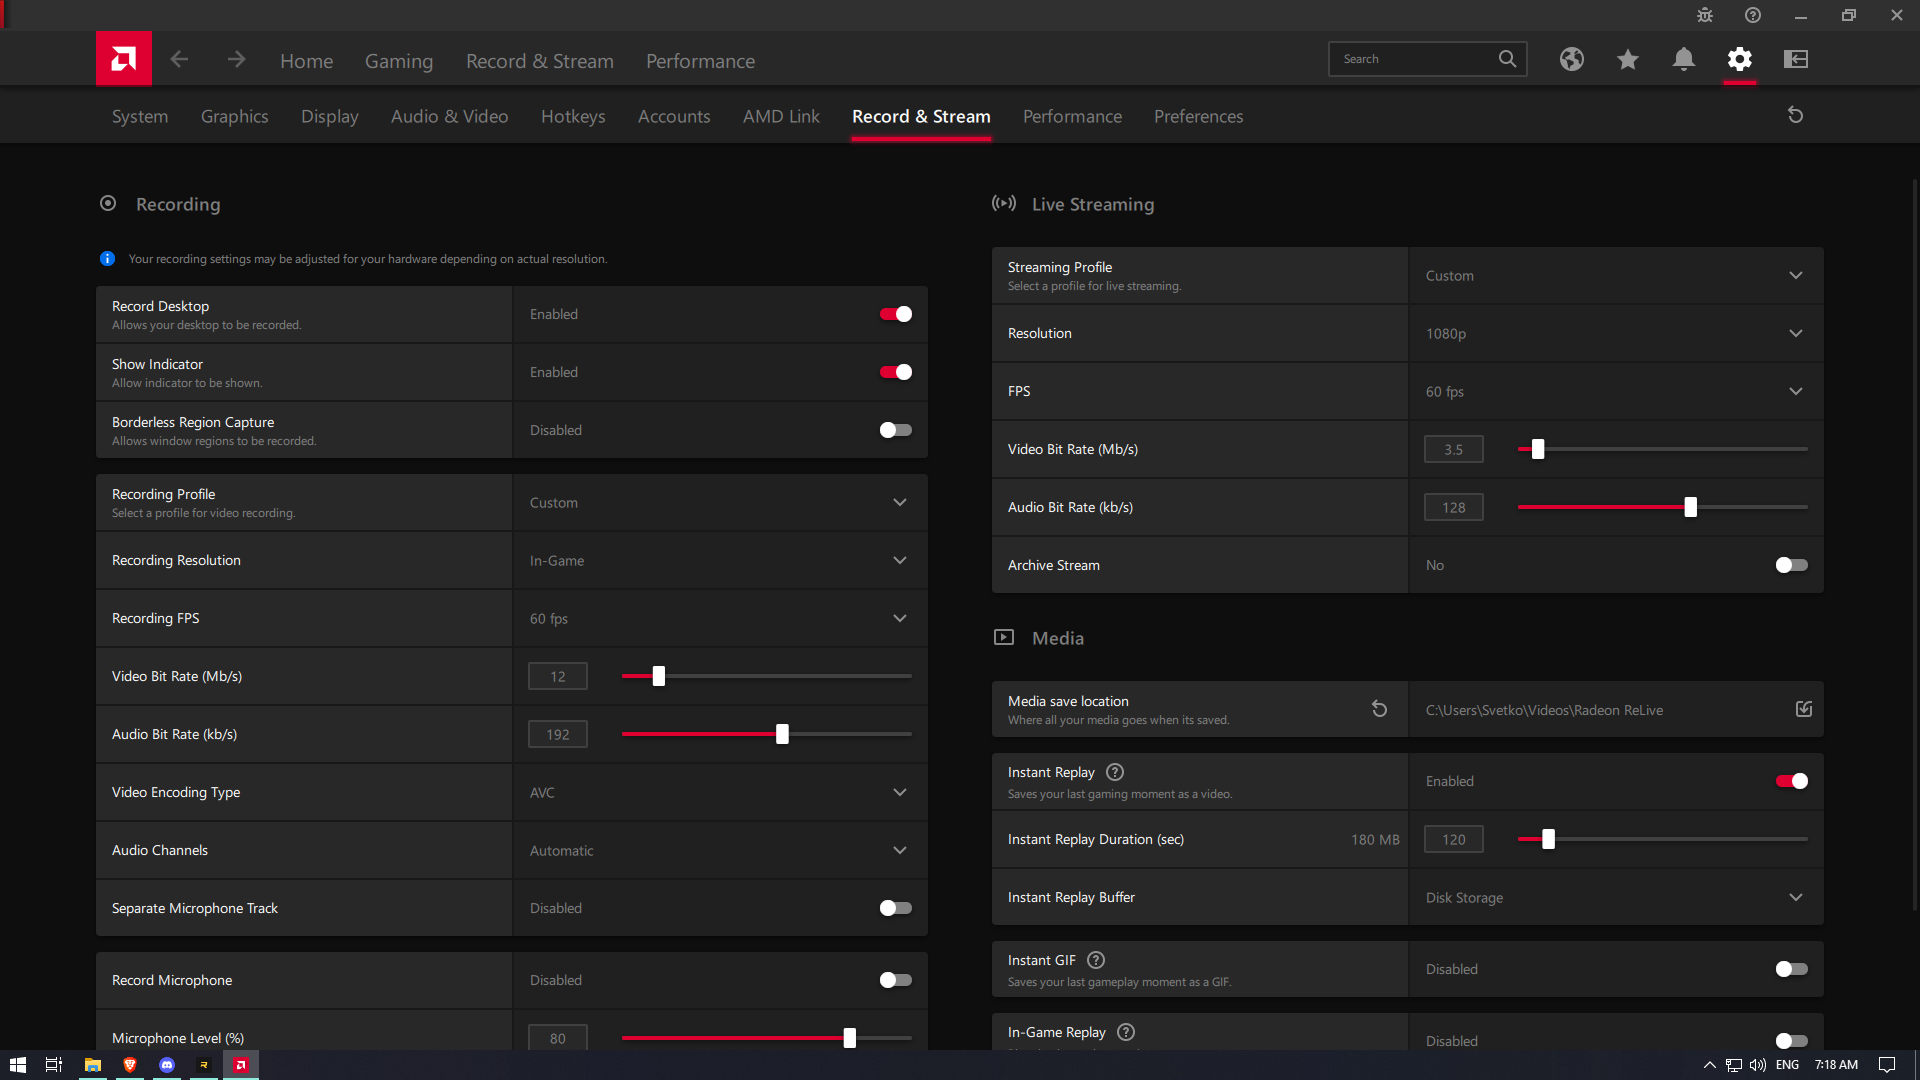Click recording Audio Bit Rate value 192
The image size is (1920, 1080).
[558, 734]
